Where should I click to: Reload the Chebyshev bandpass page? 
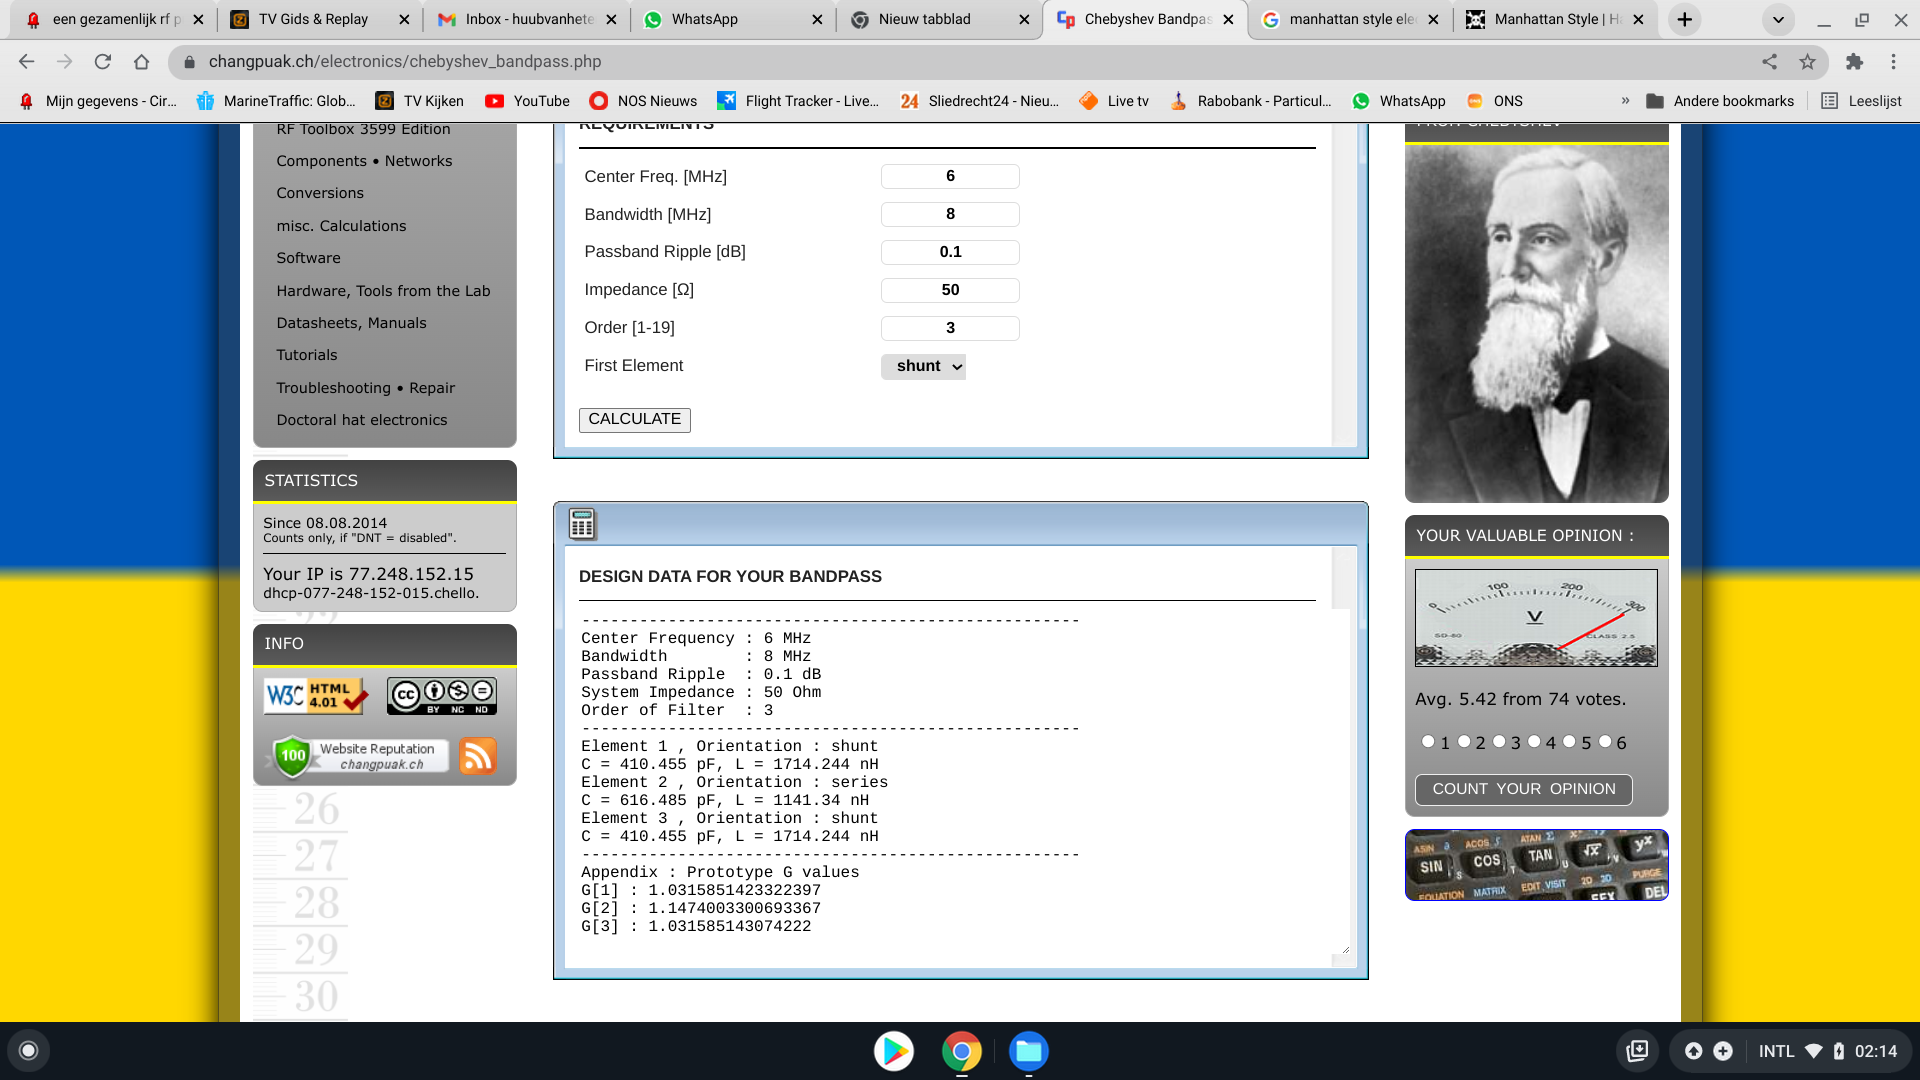(103, 62)
